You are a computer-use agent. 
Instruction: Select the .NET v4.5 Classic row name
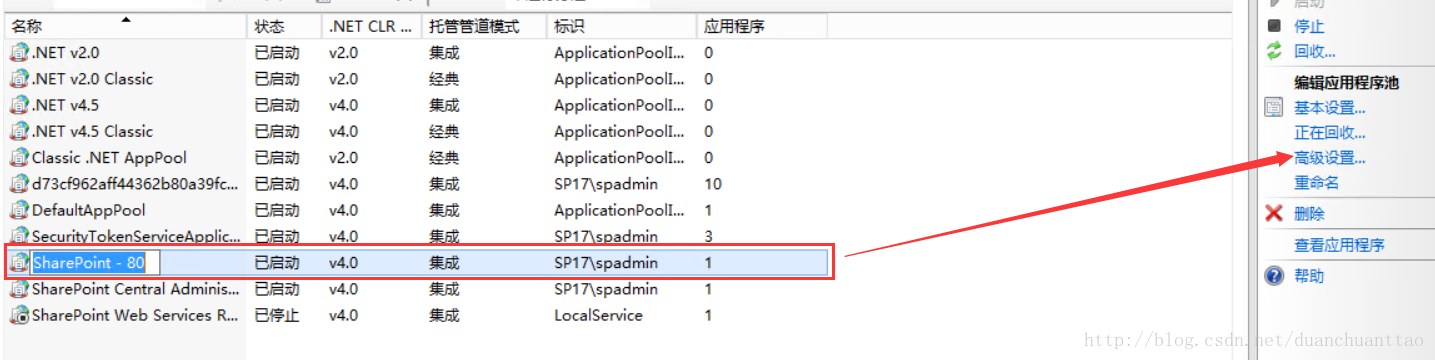(x=92, y=131)
